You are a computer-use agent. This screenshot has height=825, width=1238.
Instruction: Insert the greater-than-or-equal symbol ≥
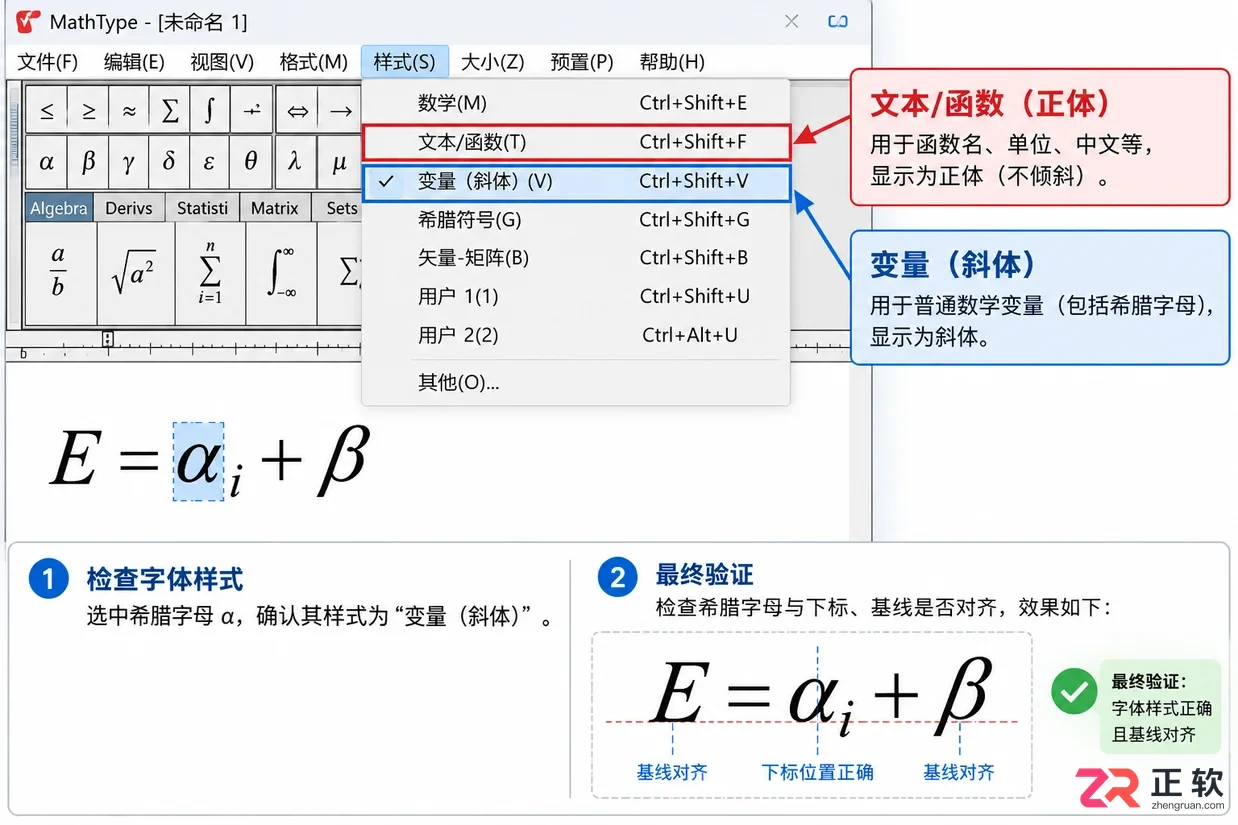[x=88, y=110]
